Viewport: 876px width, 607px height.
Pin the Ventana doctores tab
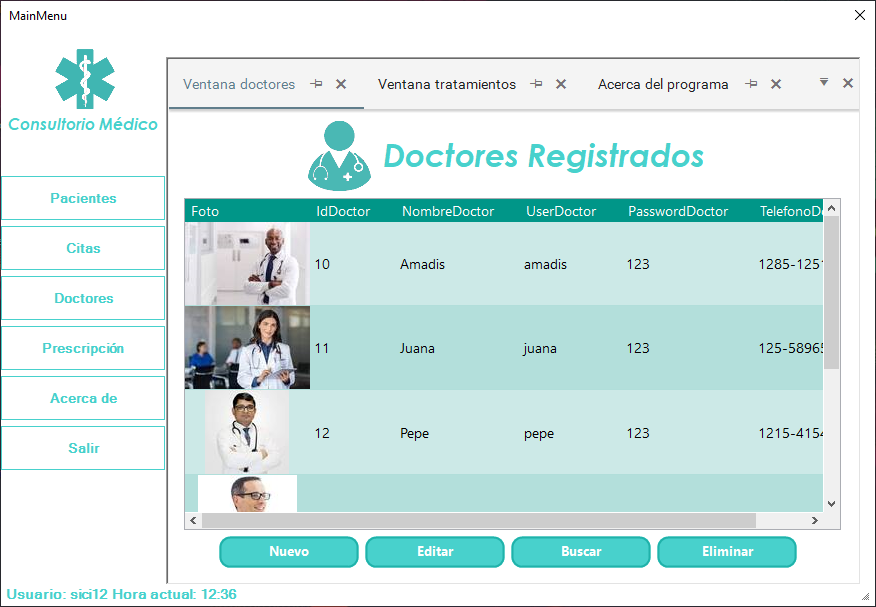coord(317,84)
